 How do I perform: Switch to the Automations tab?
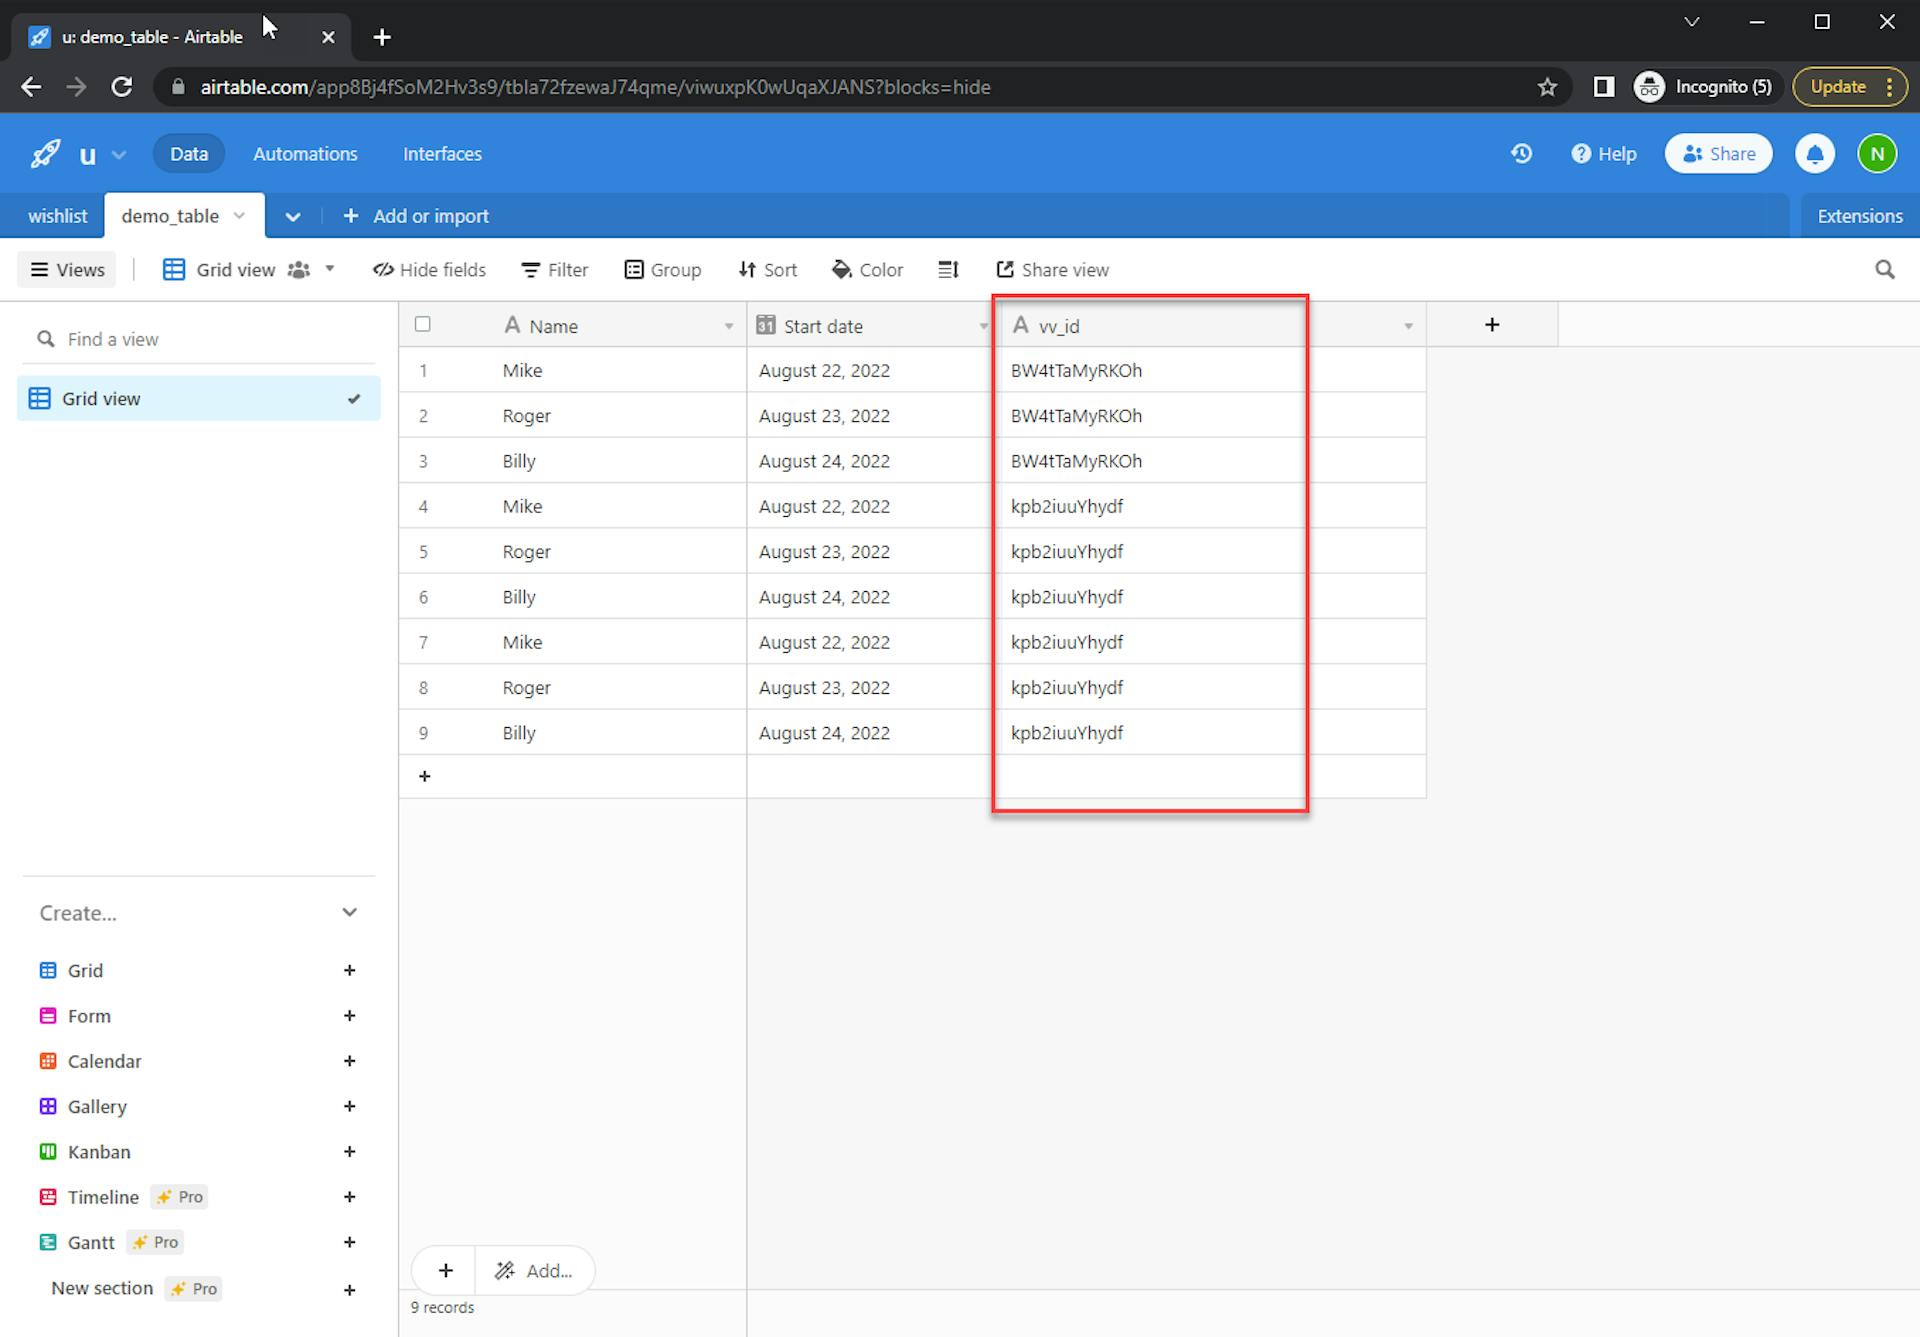point(305,153)
